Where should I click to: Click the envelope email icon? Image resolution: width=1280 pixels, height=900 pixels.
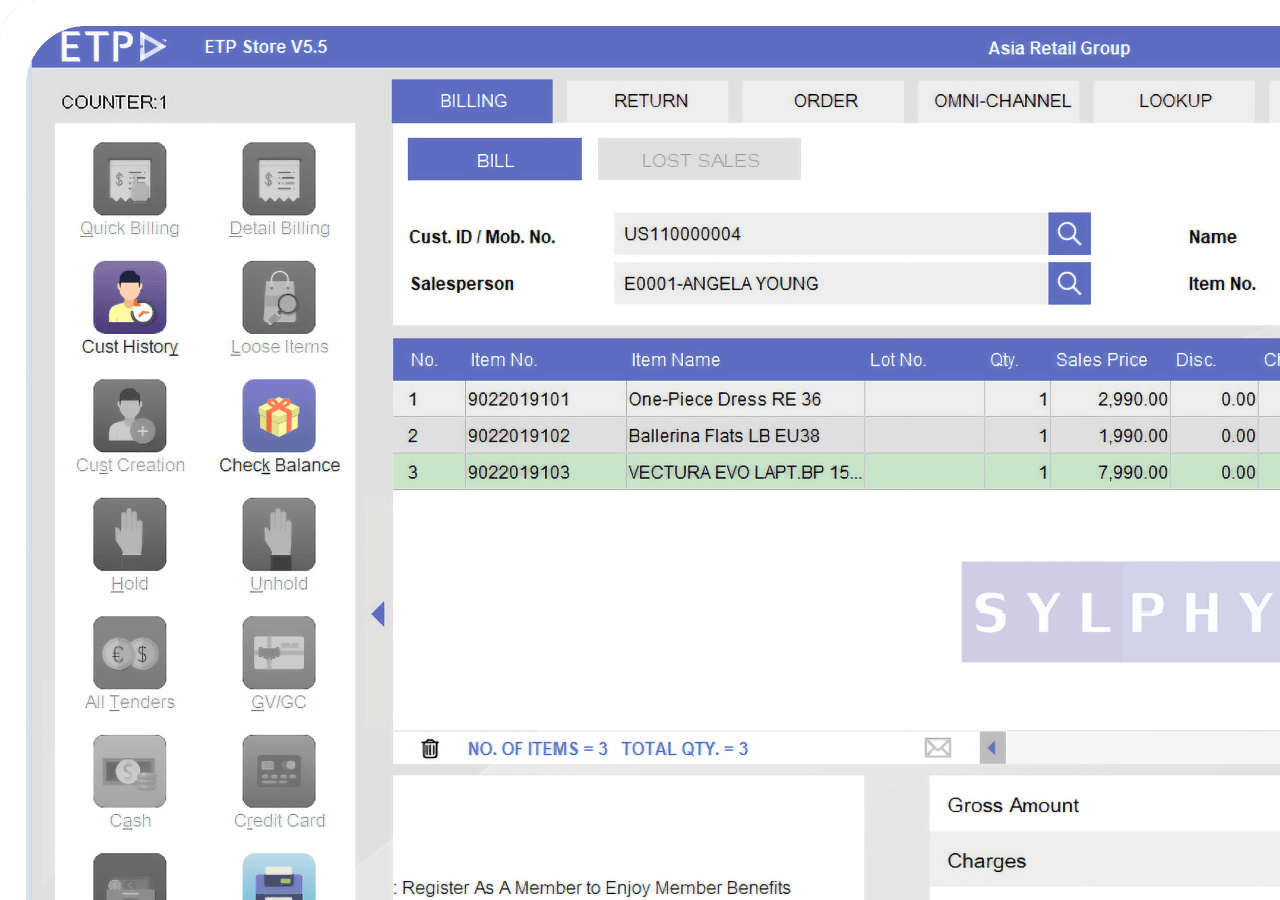pyautogui.click(x=937, y=748)
